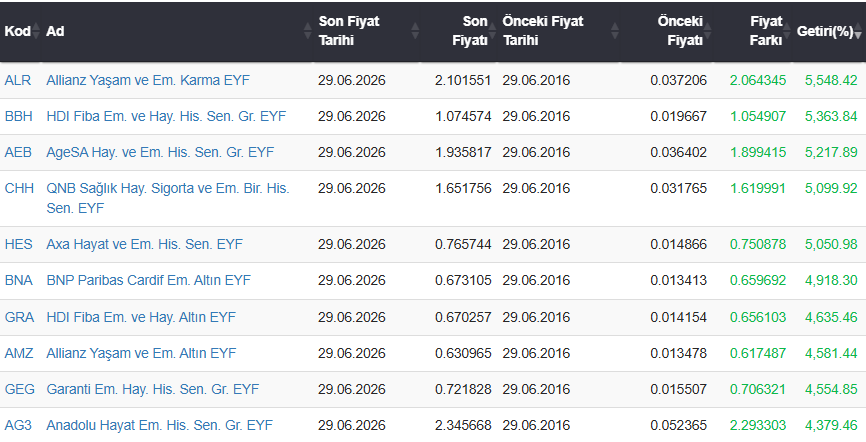This screenshot has width=866, height=442.
Task: Open fund code ALR link
Action: (18, 80)
